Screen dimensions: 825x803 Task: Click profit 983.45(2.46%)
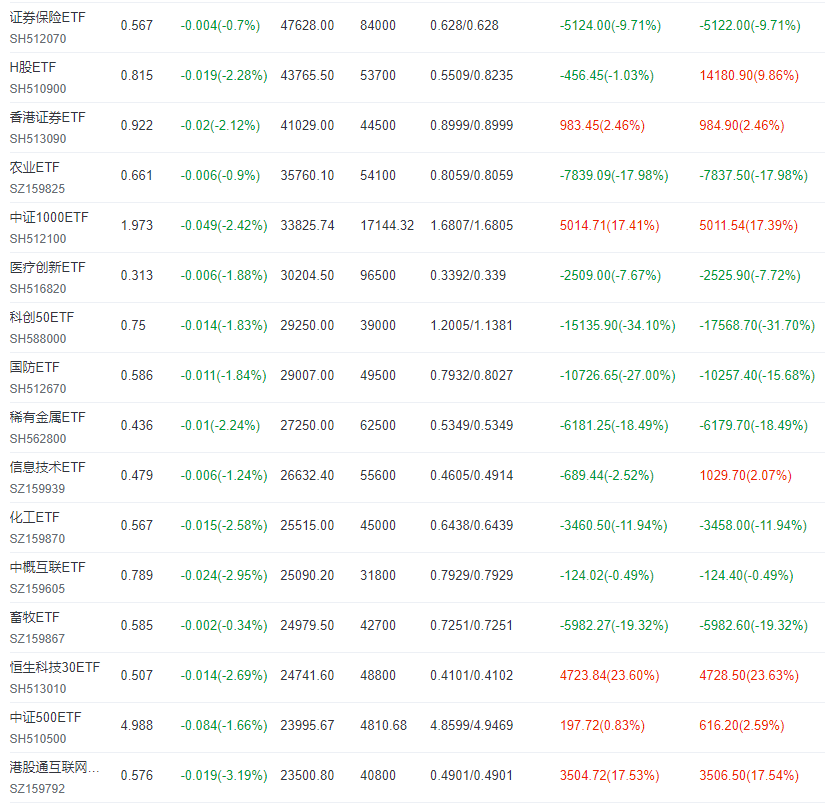point(602,126)
